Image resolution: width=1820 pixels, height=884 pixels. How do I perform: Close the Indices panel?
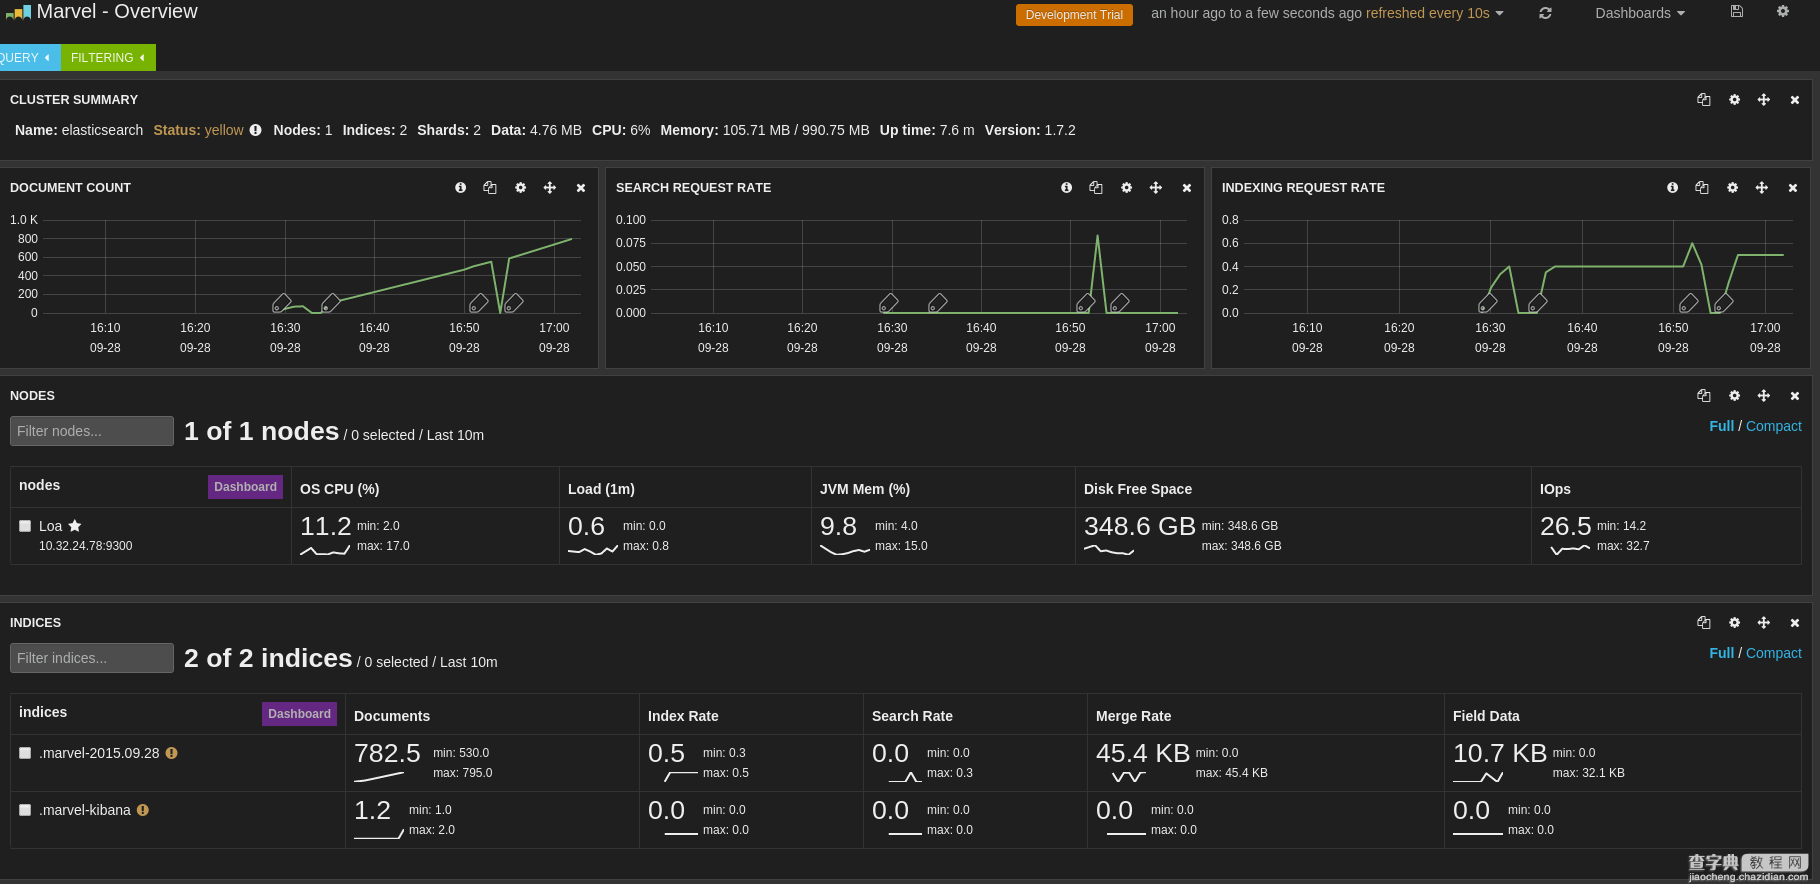click(1795, 623)
